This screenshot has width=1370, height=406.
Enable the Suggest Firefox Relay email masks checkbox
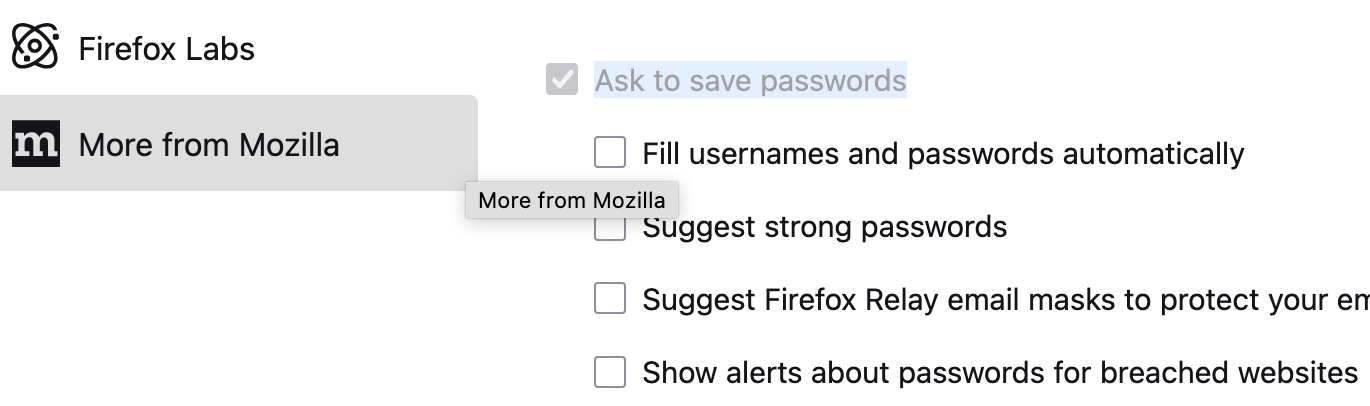point(610,299)
